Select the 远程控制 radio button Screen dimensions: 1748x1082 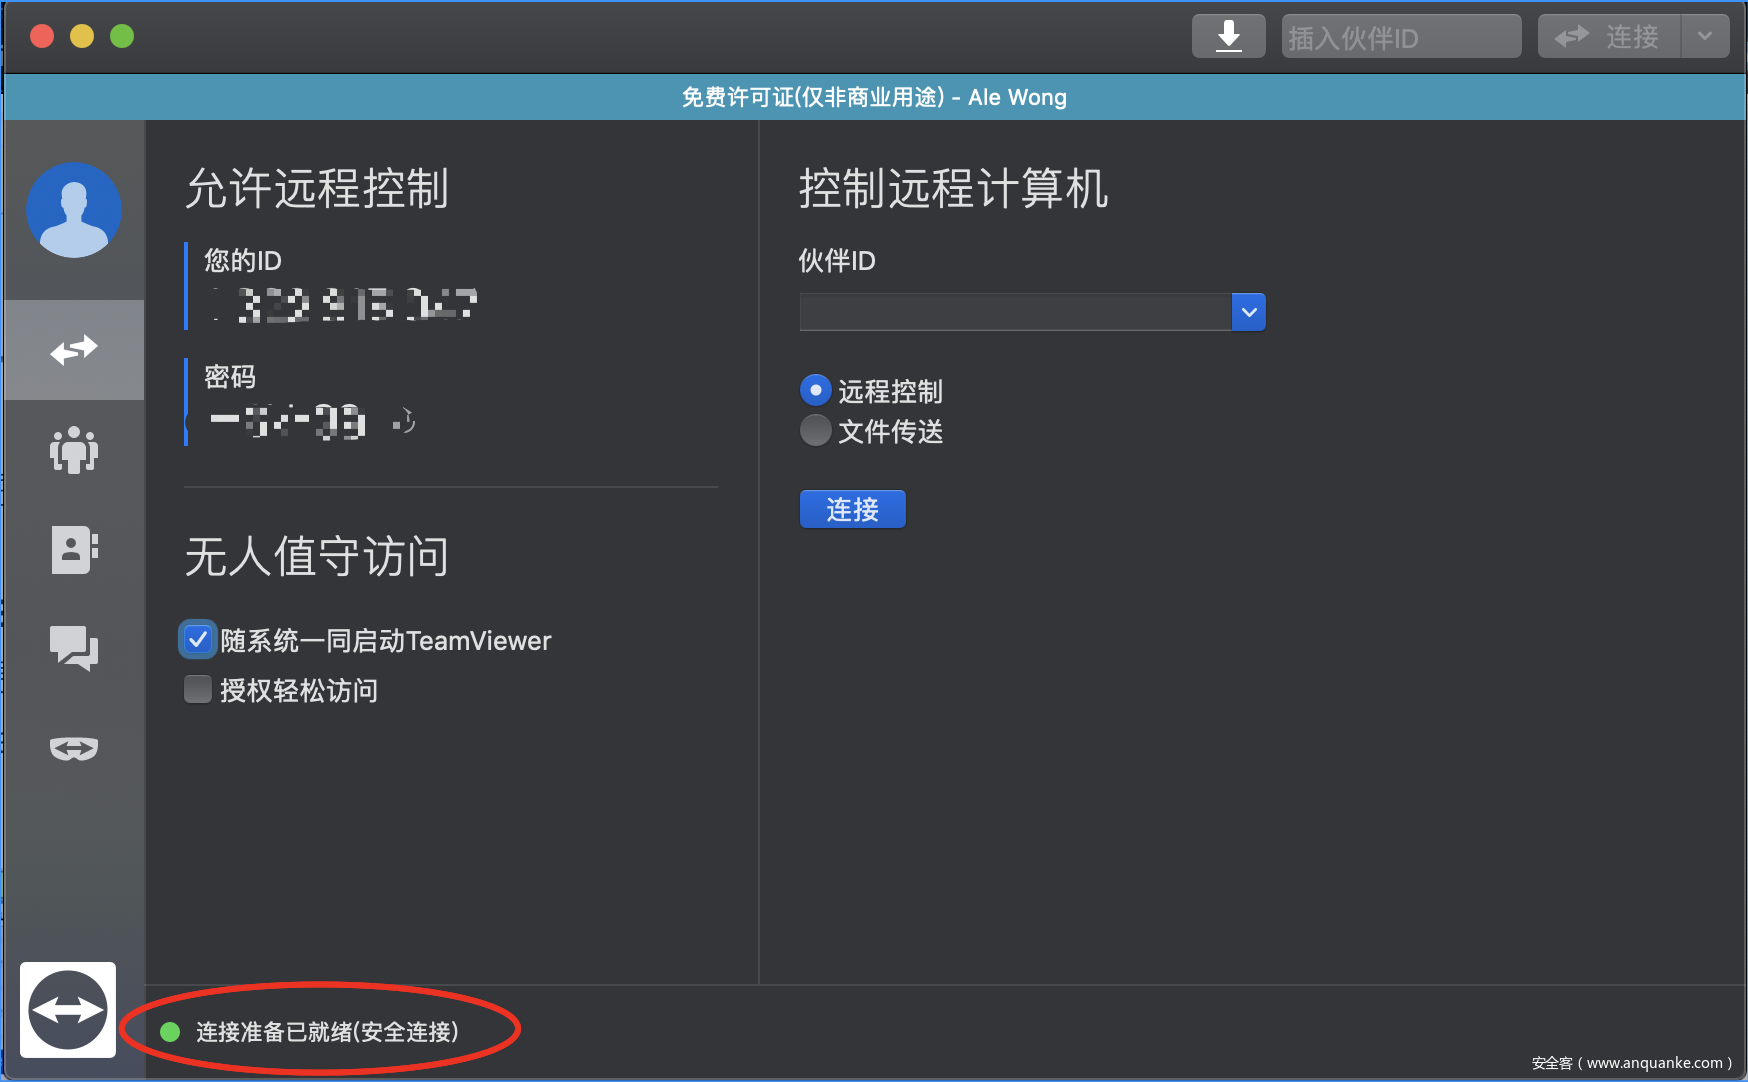816,390
